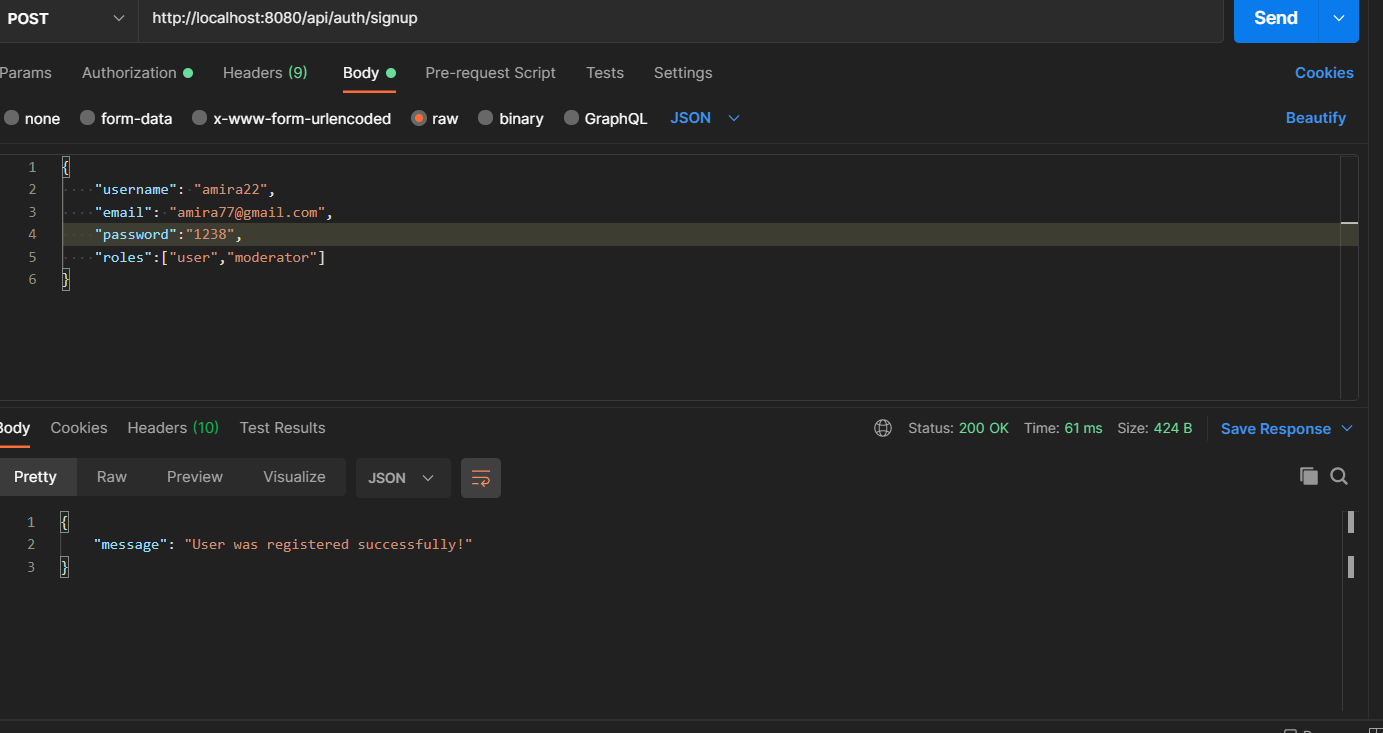This screenshot has width=1383, height=733.
Task: Click the Send button
Action: 1274,18
